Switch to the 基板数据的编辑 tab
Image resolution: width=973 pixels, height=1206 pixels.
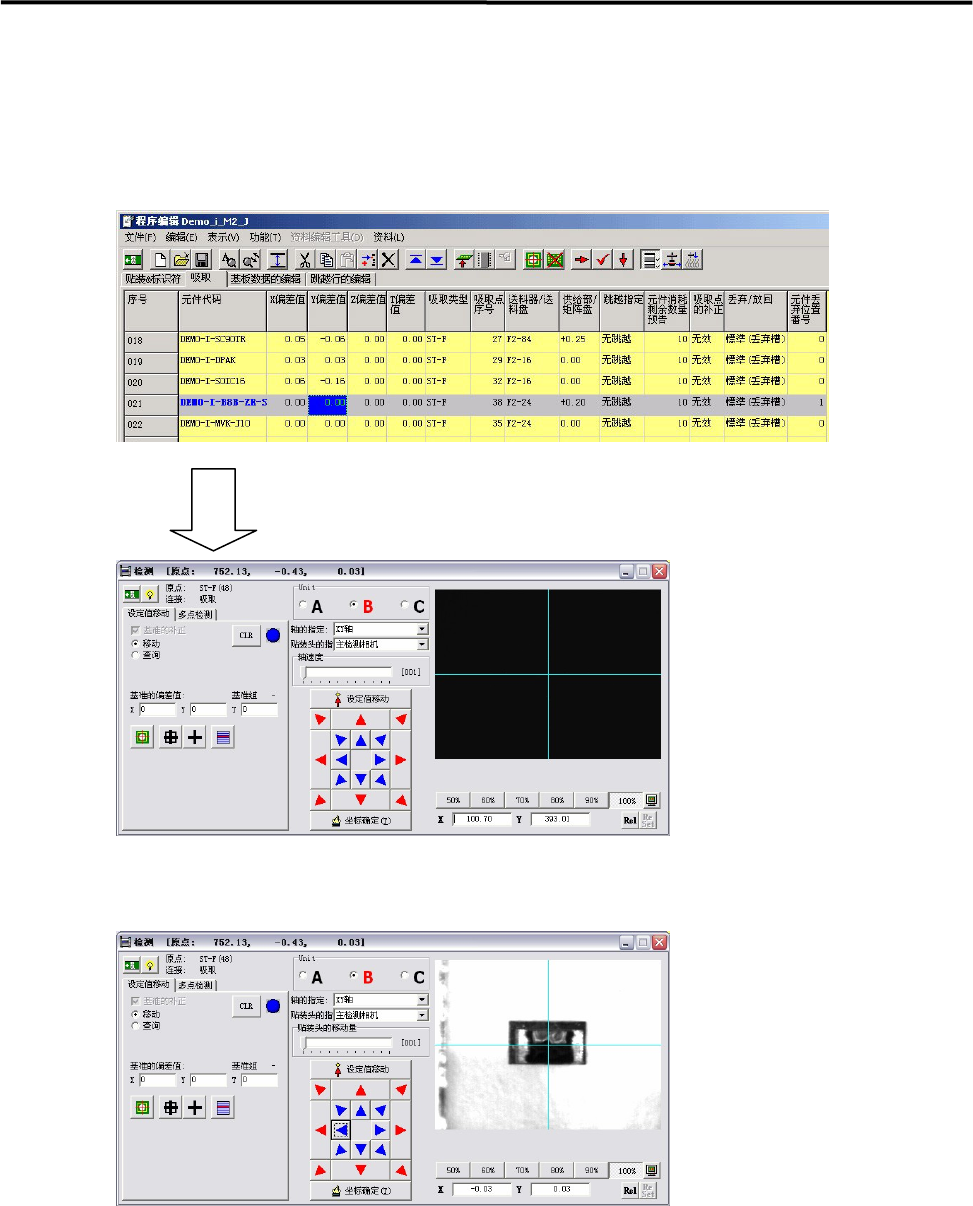click(x=265, y=279)
